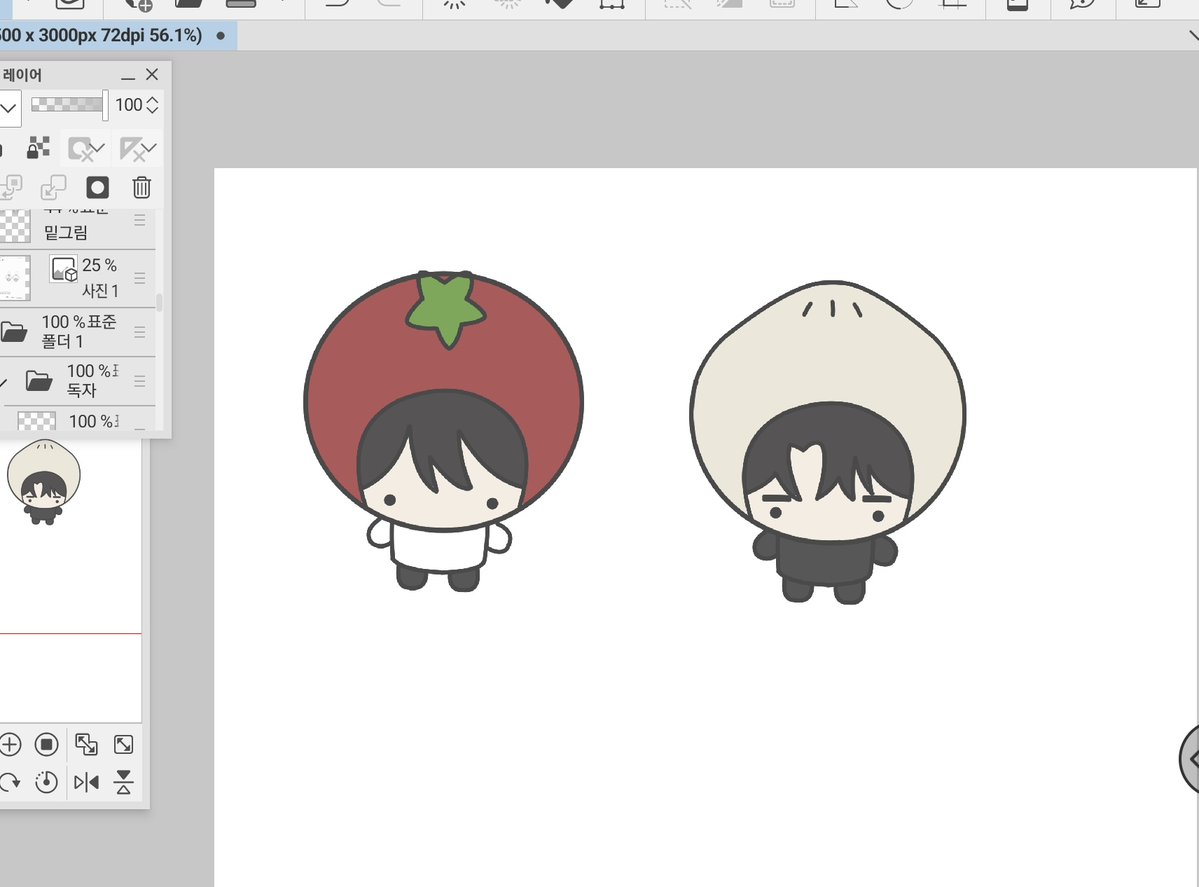Adjust the layer opacity 100 stepper arrows
The height and width of the screenshot is (887, 1199).
coord(152,105)
